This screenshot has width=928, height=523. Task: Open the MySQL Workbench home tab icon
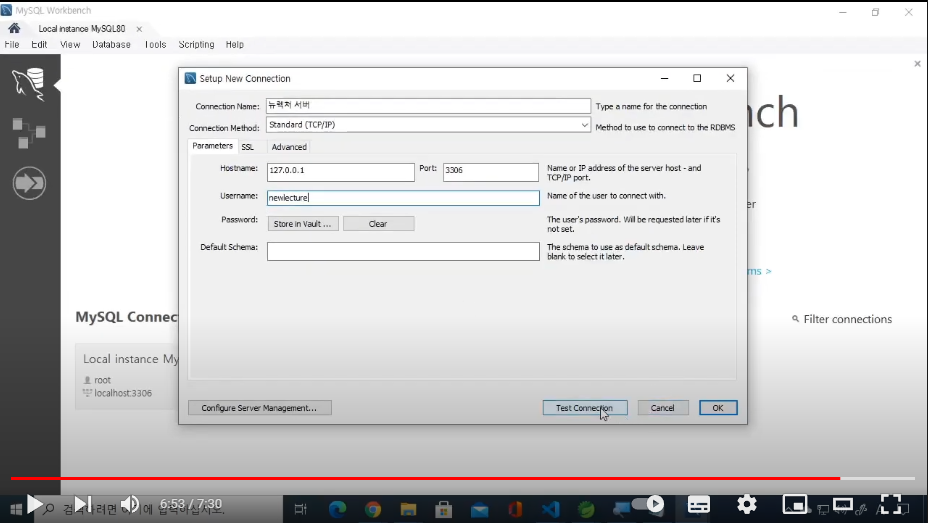click(14, 28)
